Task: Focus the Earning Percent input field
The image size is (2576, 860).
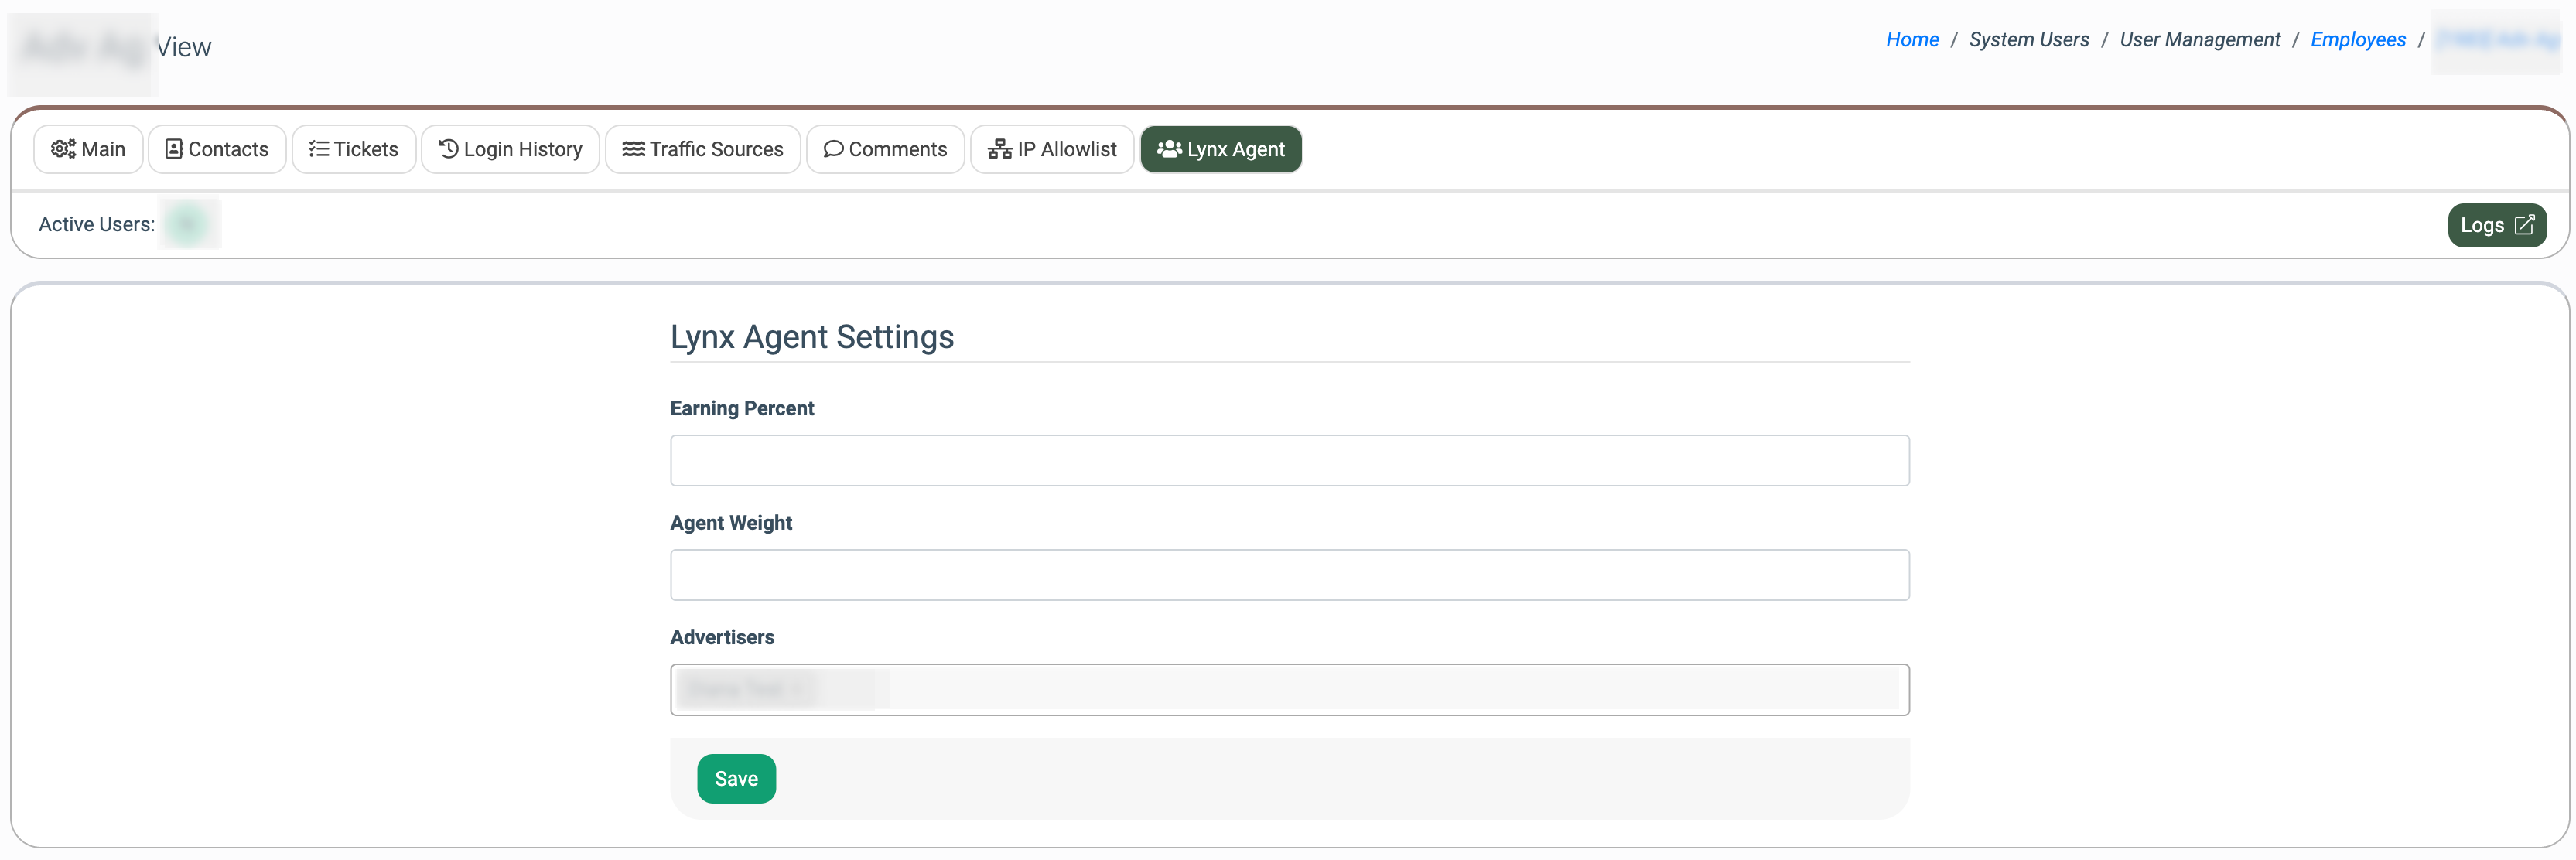Action: point(1289,461)
